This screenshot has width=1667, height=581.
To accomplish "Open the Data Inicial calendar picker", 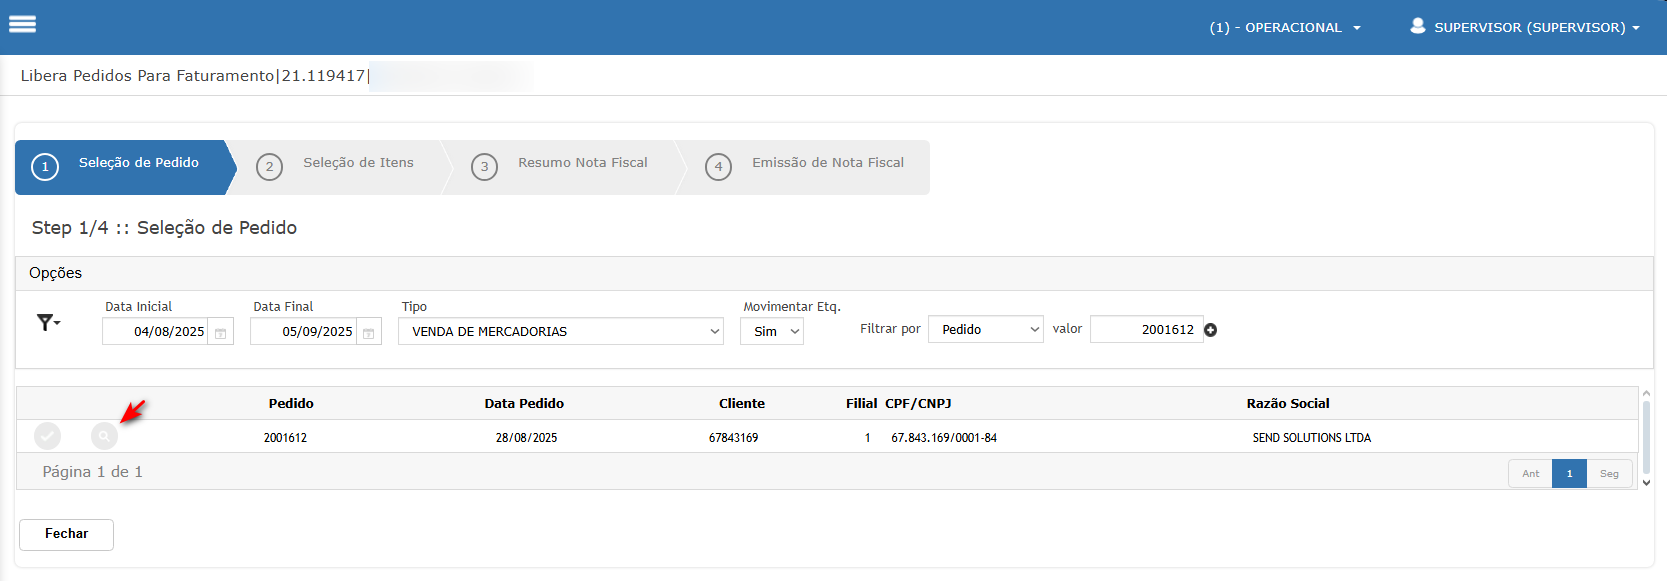I will (220, 332).
